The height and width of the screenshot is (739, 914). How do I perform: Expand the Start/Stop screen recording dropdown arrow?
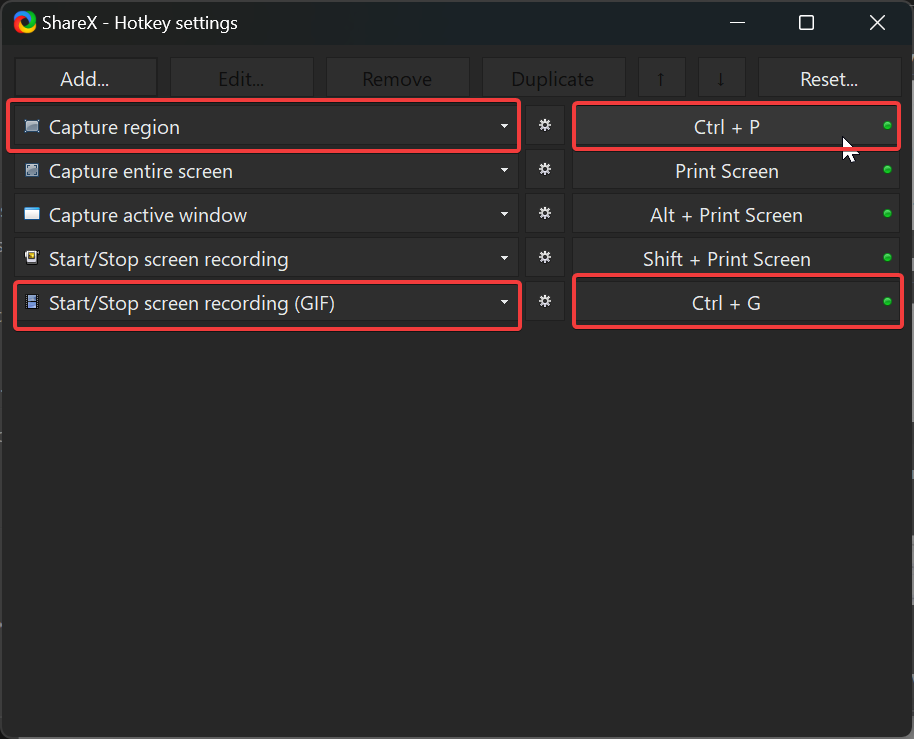(x=504, y=258)
